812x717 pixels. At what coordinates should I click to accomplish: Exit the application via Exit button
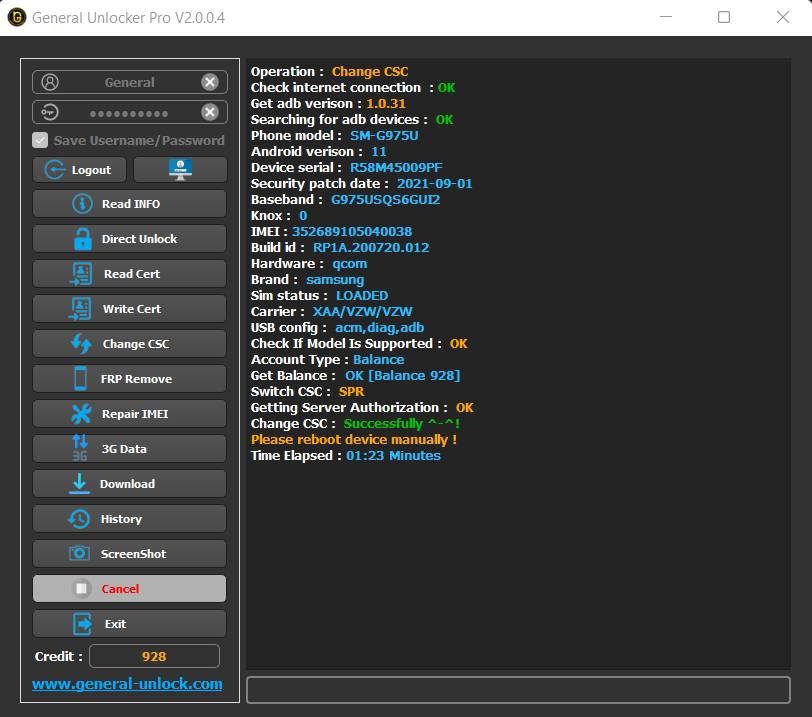click(x=129, y=624)
